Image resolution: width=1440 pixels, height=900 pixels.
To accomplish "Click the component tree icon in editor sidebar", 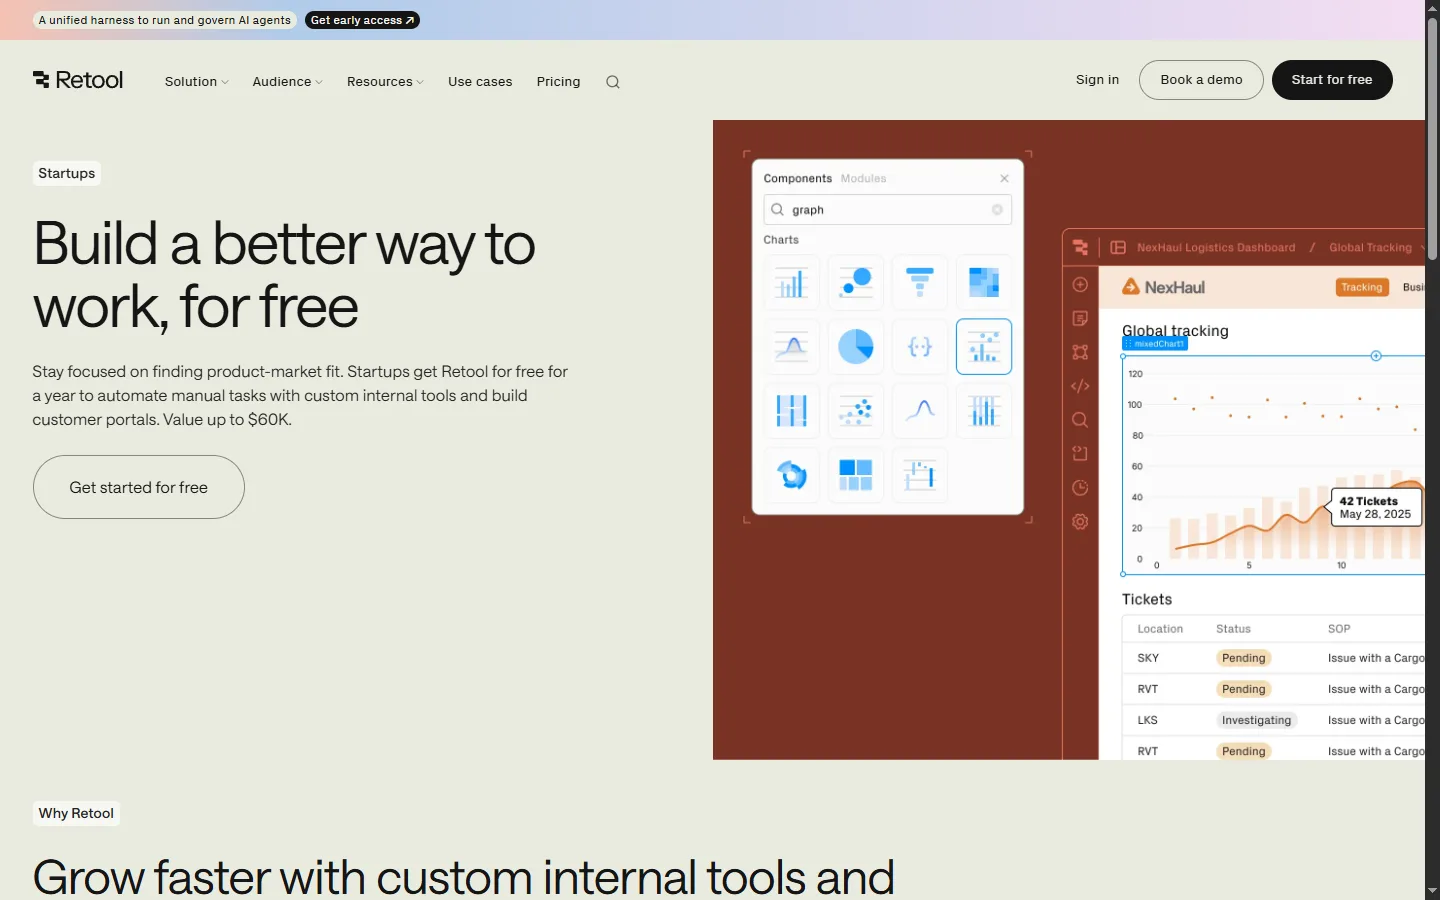I will 1080,352.
